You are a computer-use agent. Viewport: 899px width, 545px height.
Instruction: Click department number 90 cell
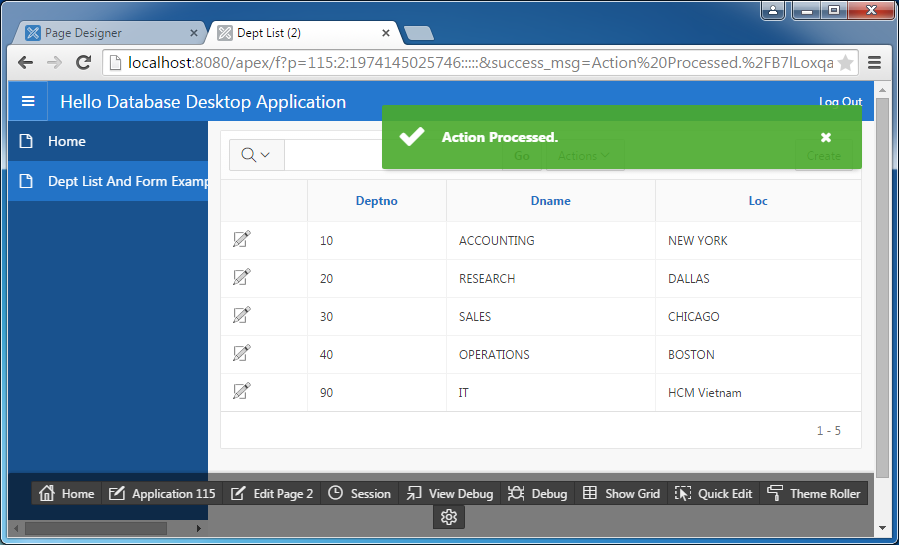click(377, 393)
